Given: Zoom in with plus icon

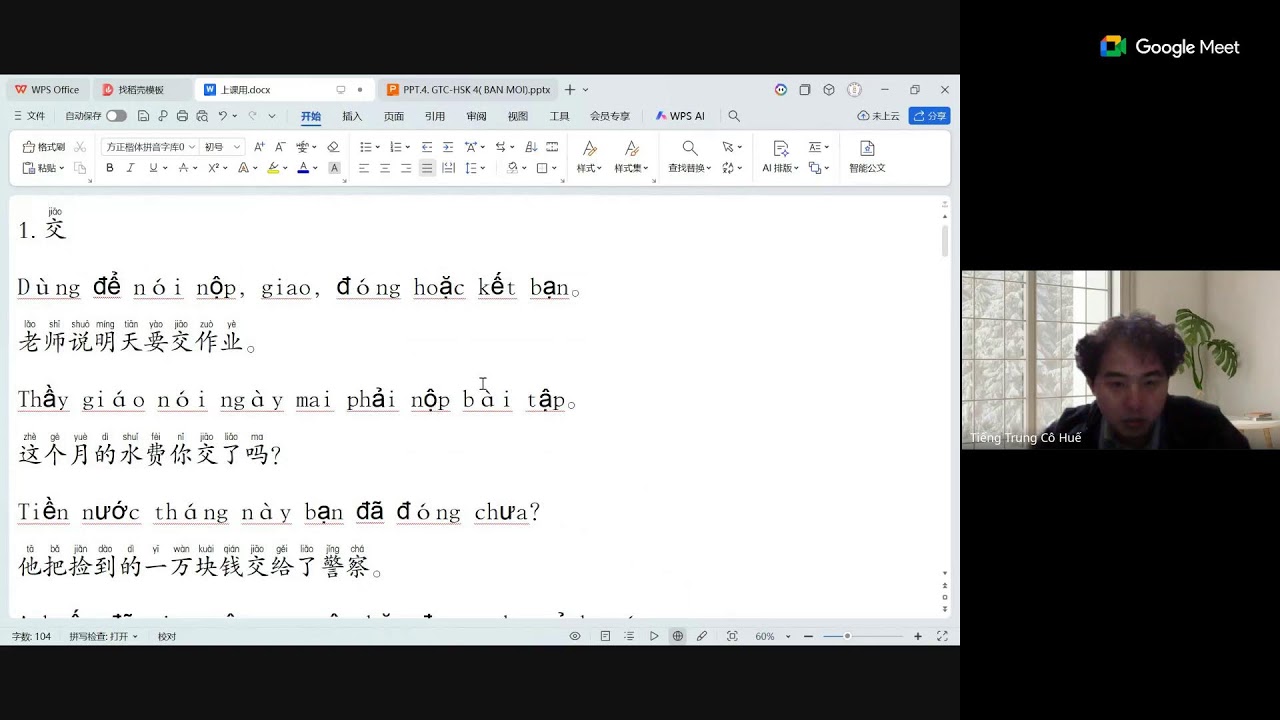Looking at the screenshot, I should pos(918,636).
